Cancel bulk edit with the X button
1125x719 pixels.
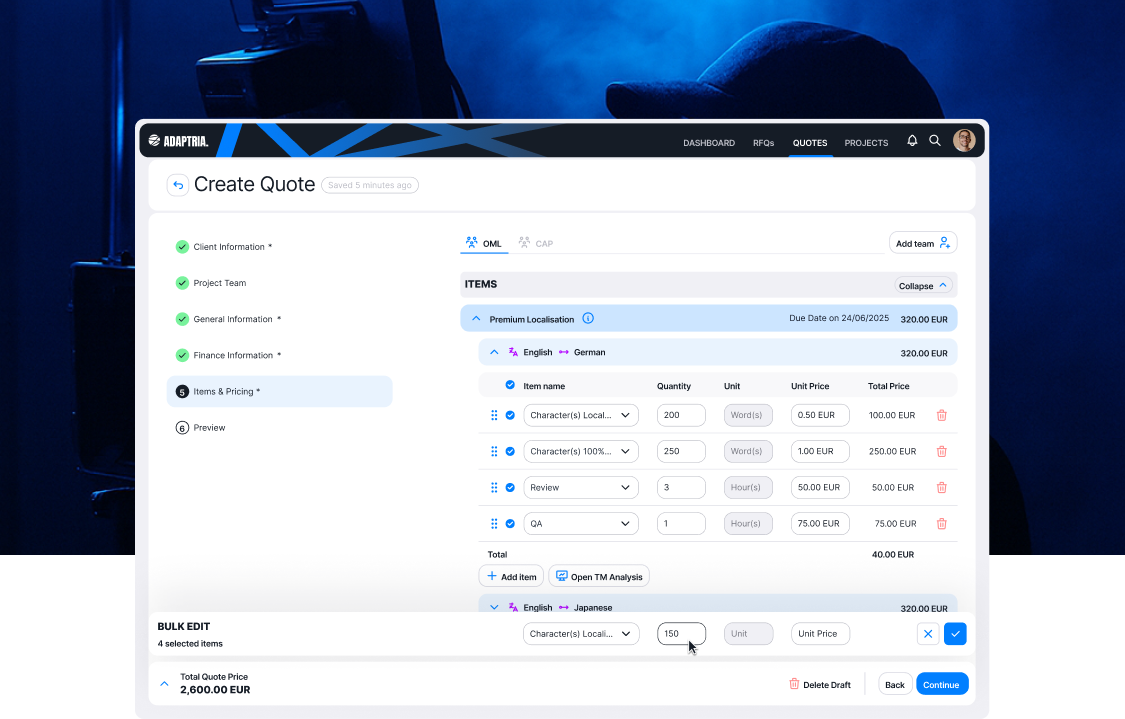[928, 634]
